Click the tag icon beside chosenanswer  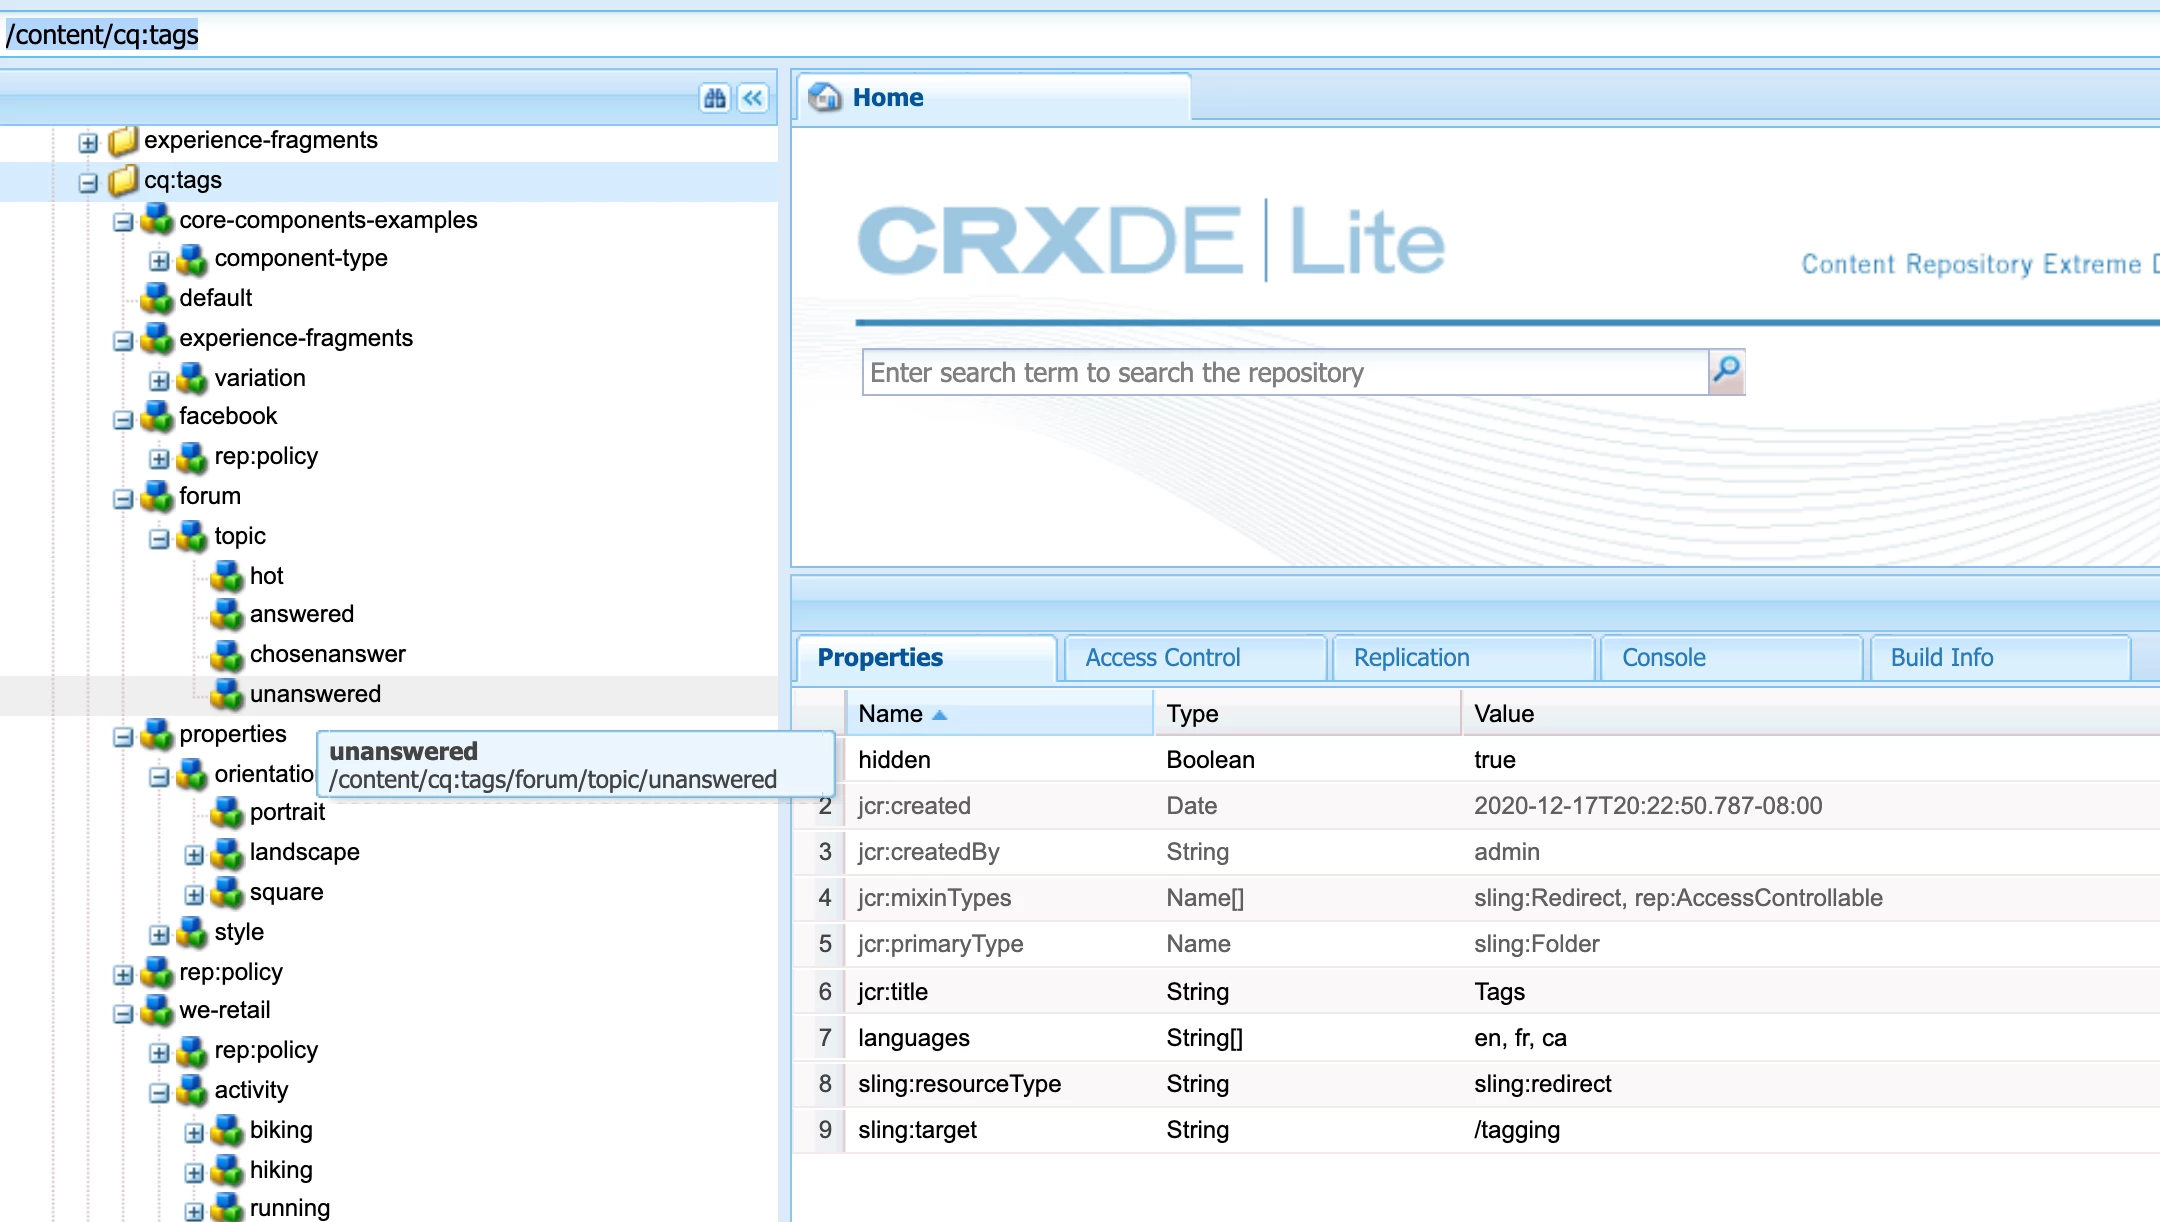pyautogui.click(x=227, y=654)
